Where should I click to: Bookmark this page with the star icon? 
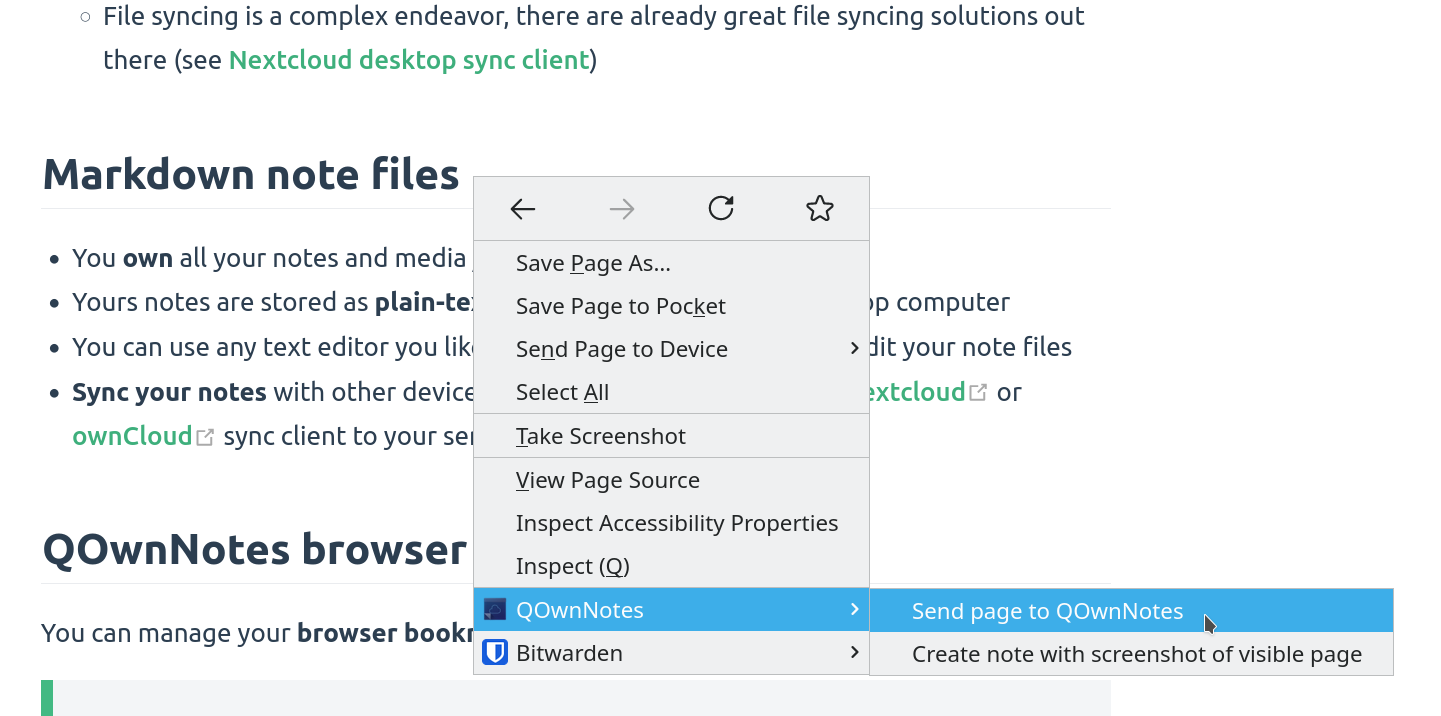click(x=819, y=208)
